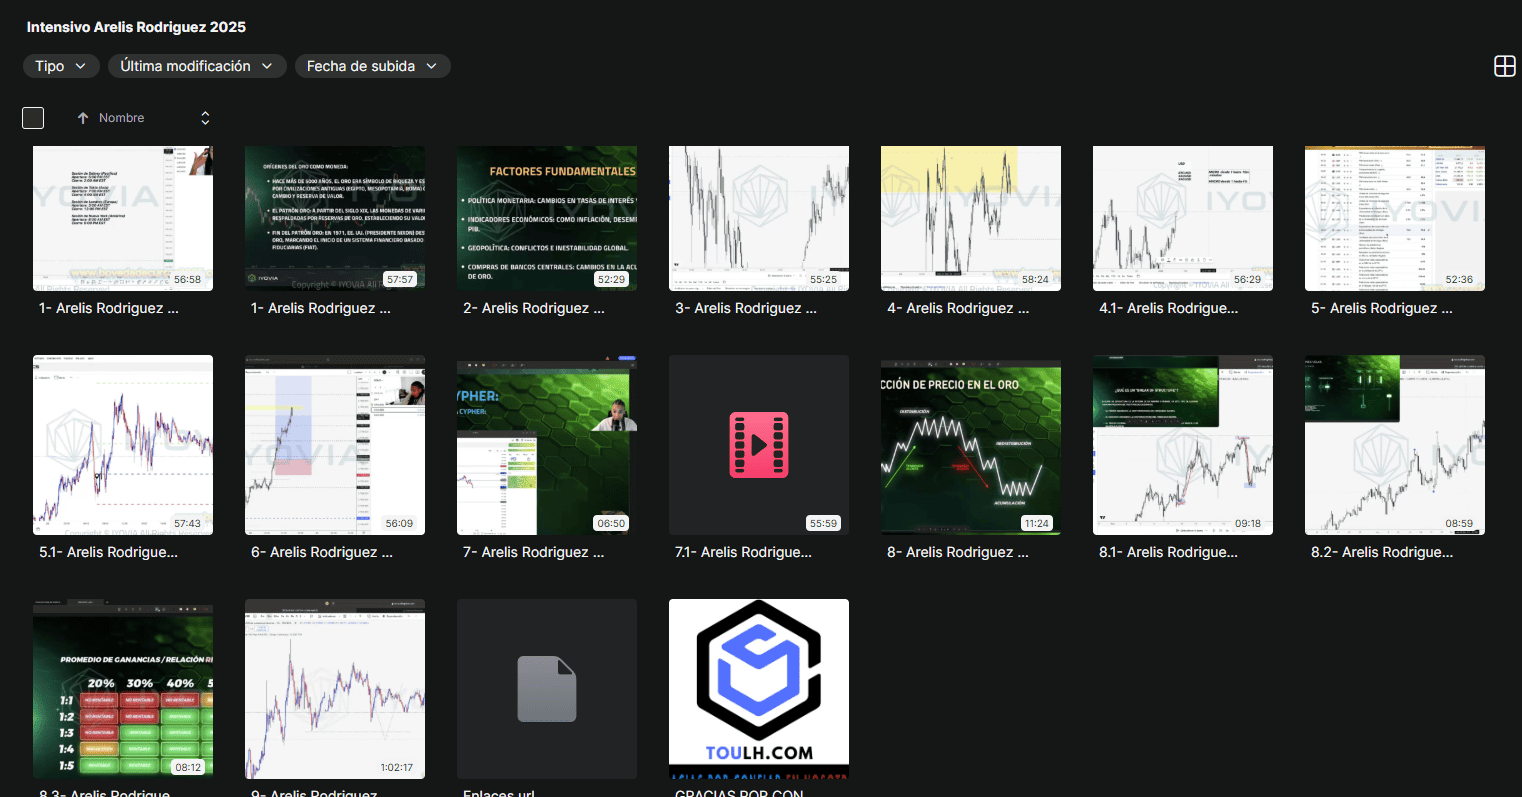The width and height of the screenshot is (1522, 797).
Task: Select the 8.2- Arelis Rodriguez video thumbnail
Action: tap(1394, 444)
